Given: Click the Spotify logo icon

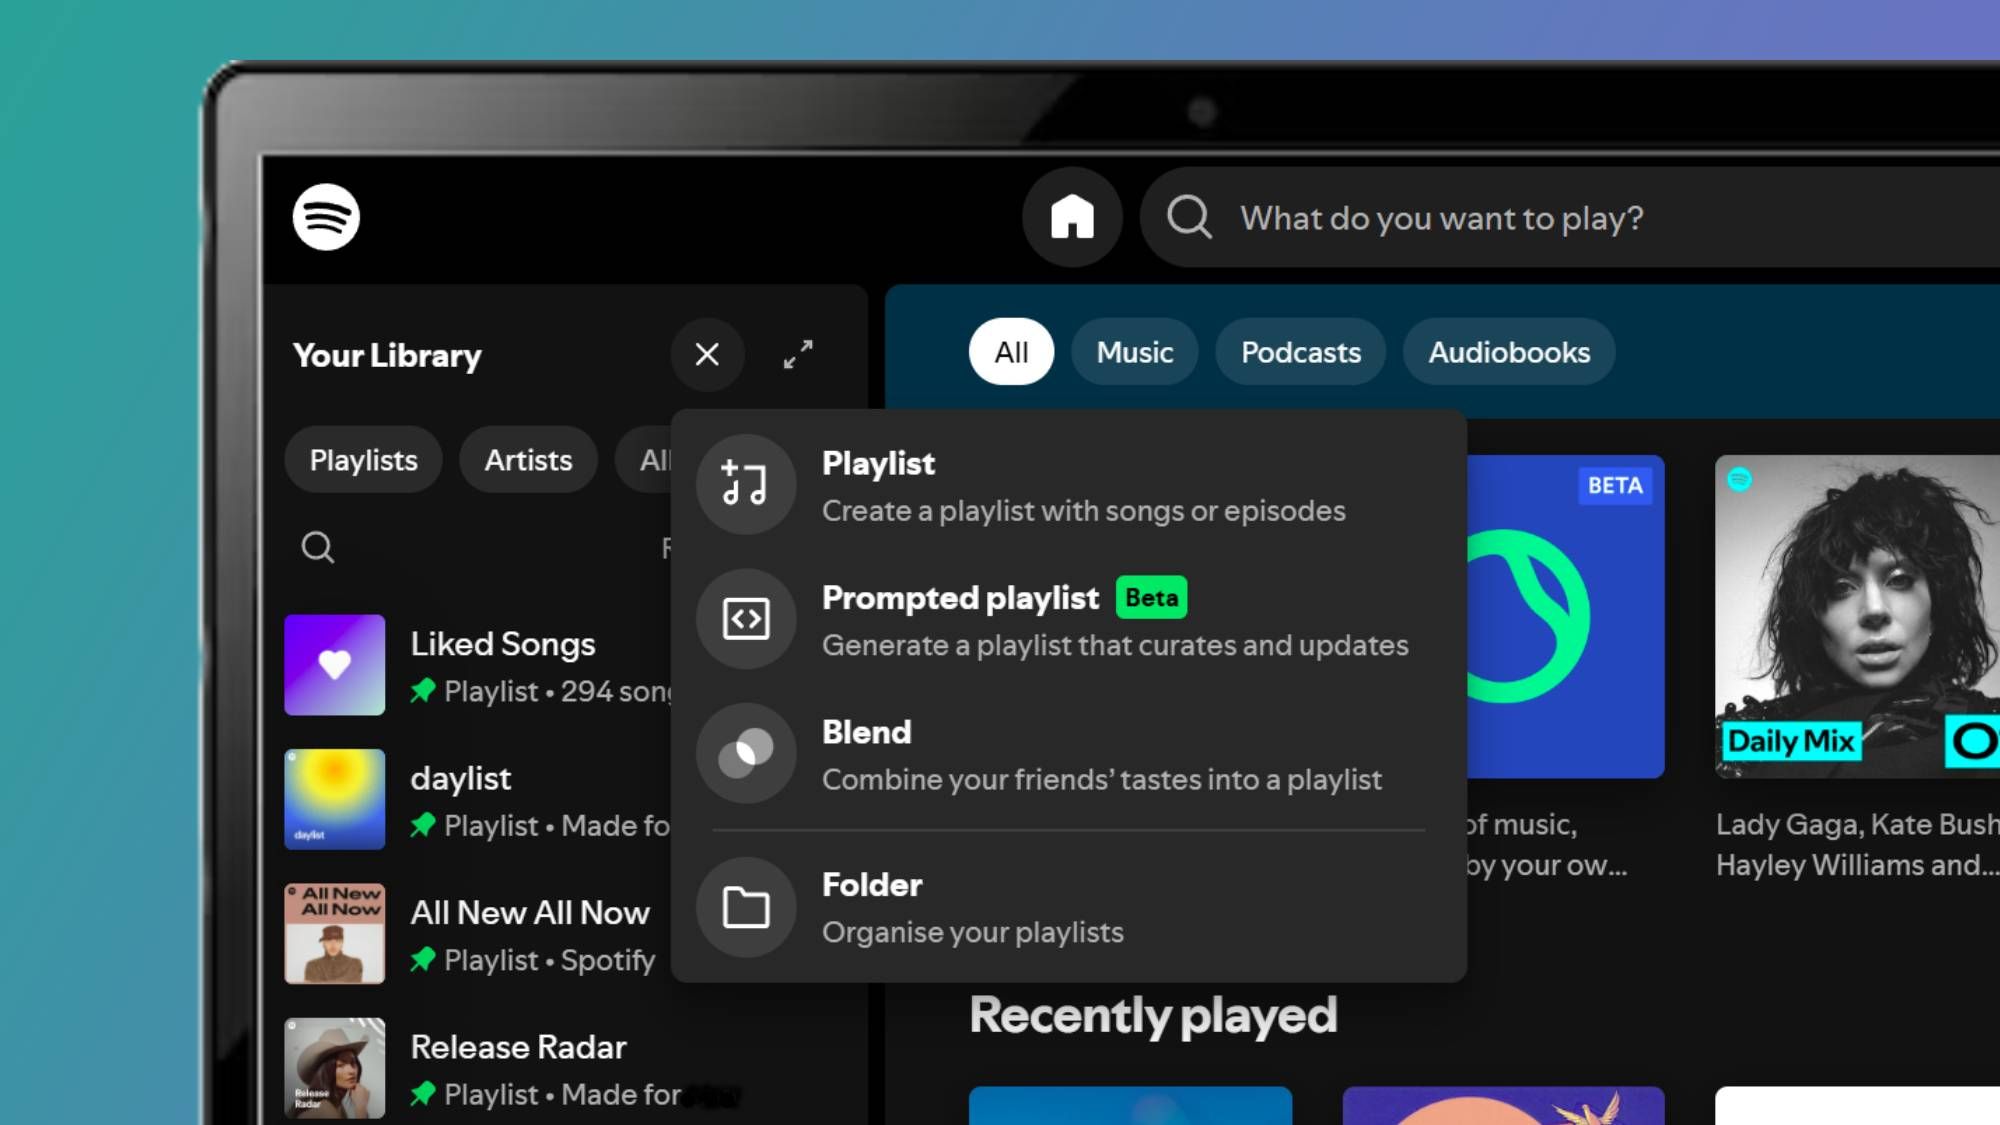Looking at the screenshot, I should pyautogui.click(x=326, y=217).
